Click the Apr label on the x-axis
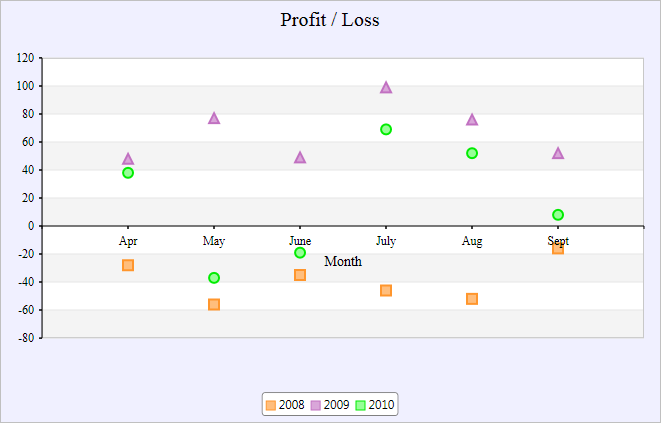661x423 pixels. pyautogui.click(x=128, y=241)
